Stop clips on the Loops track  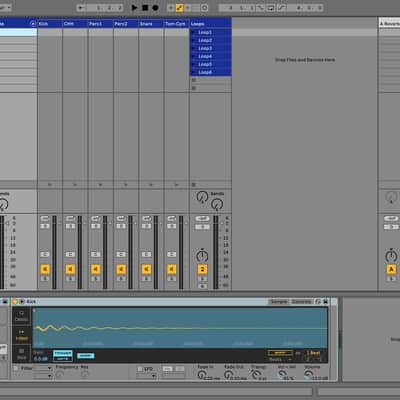coord(194,184)
